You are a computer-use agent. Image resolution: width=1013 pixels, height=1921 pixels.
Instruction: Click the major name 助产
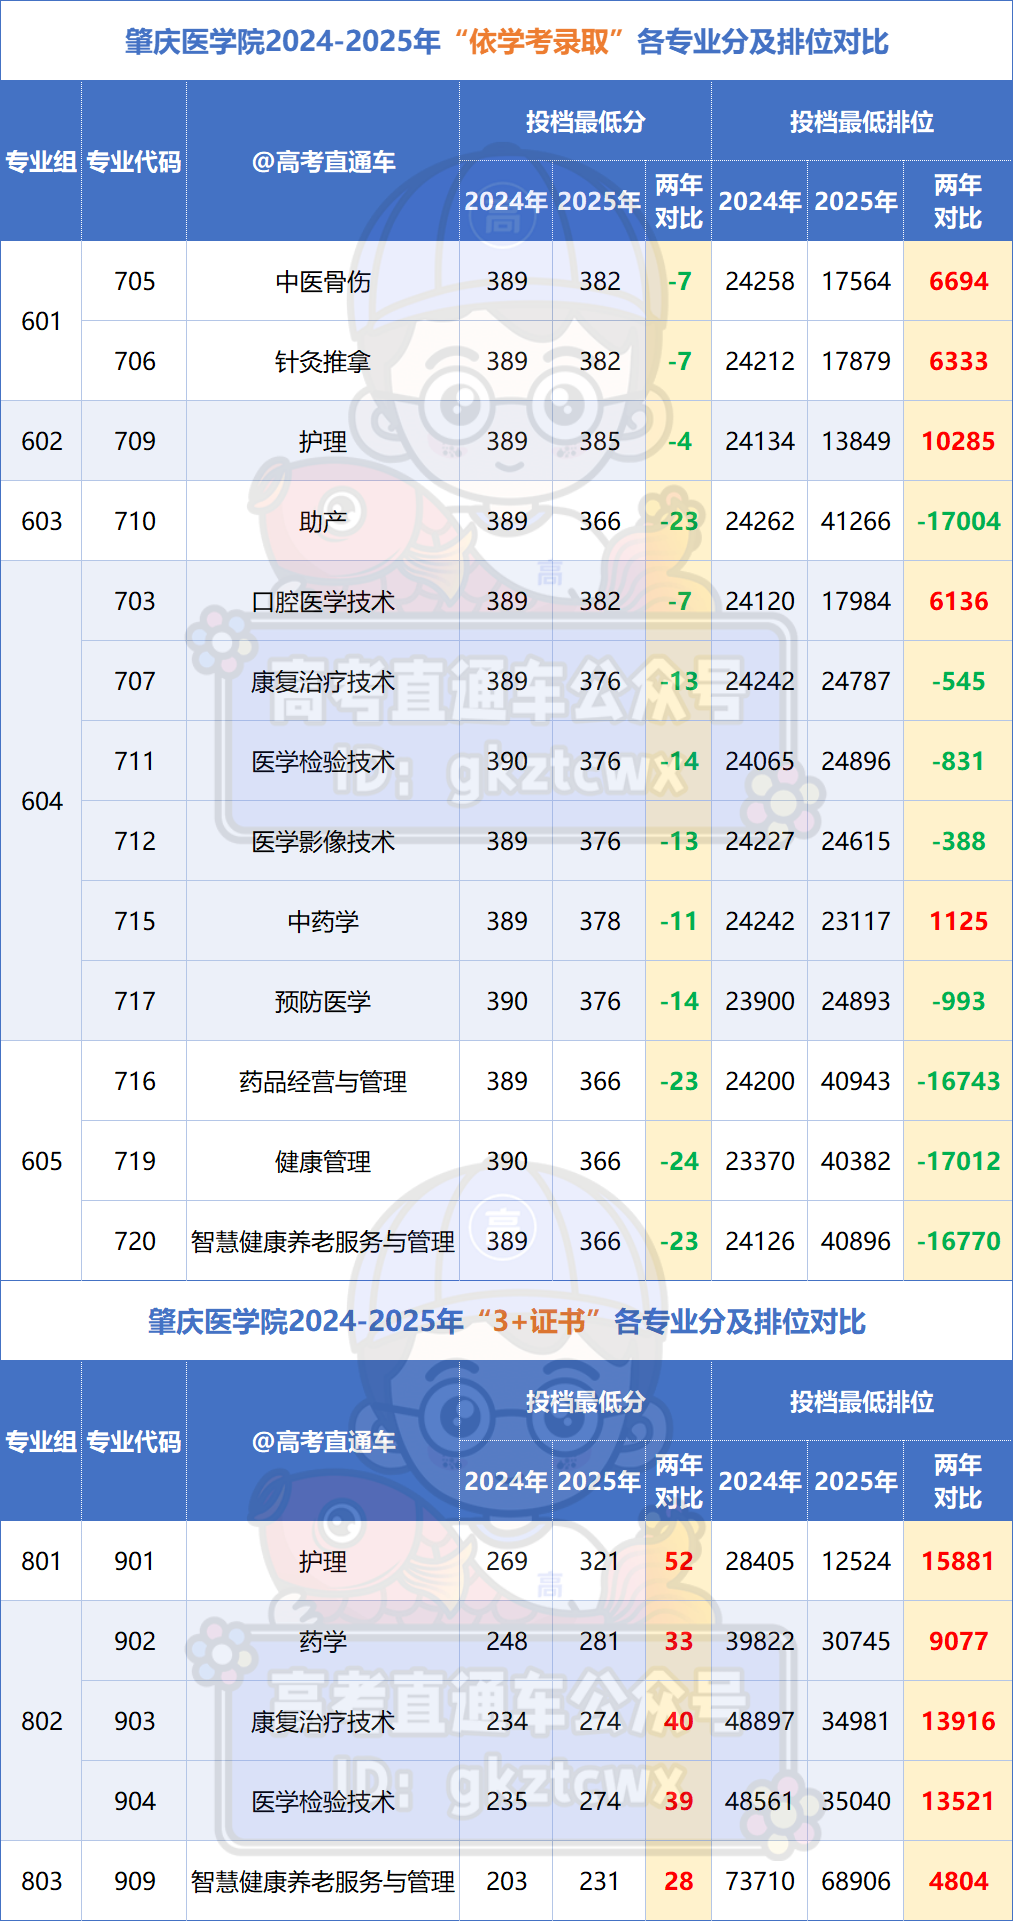(x=323, y=522)
